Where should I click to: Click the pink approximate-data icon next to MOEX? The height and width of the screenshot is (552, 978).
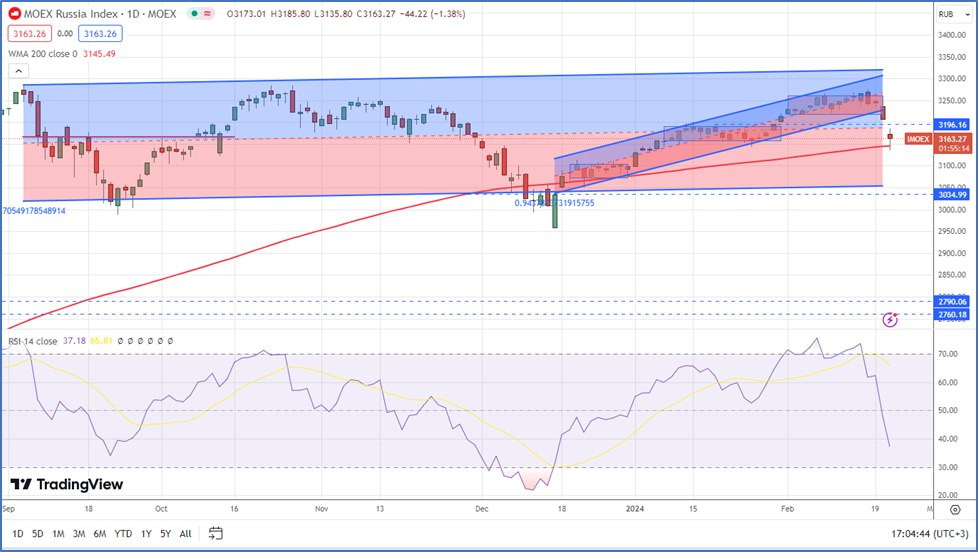click(207, 14)
